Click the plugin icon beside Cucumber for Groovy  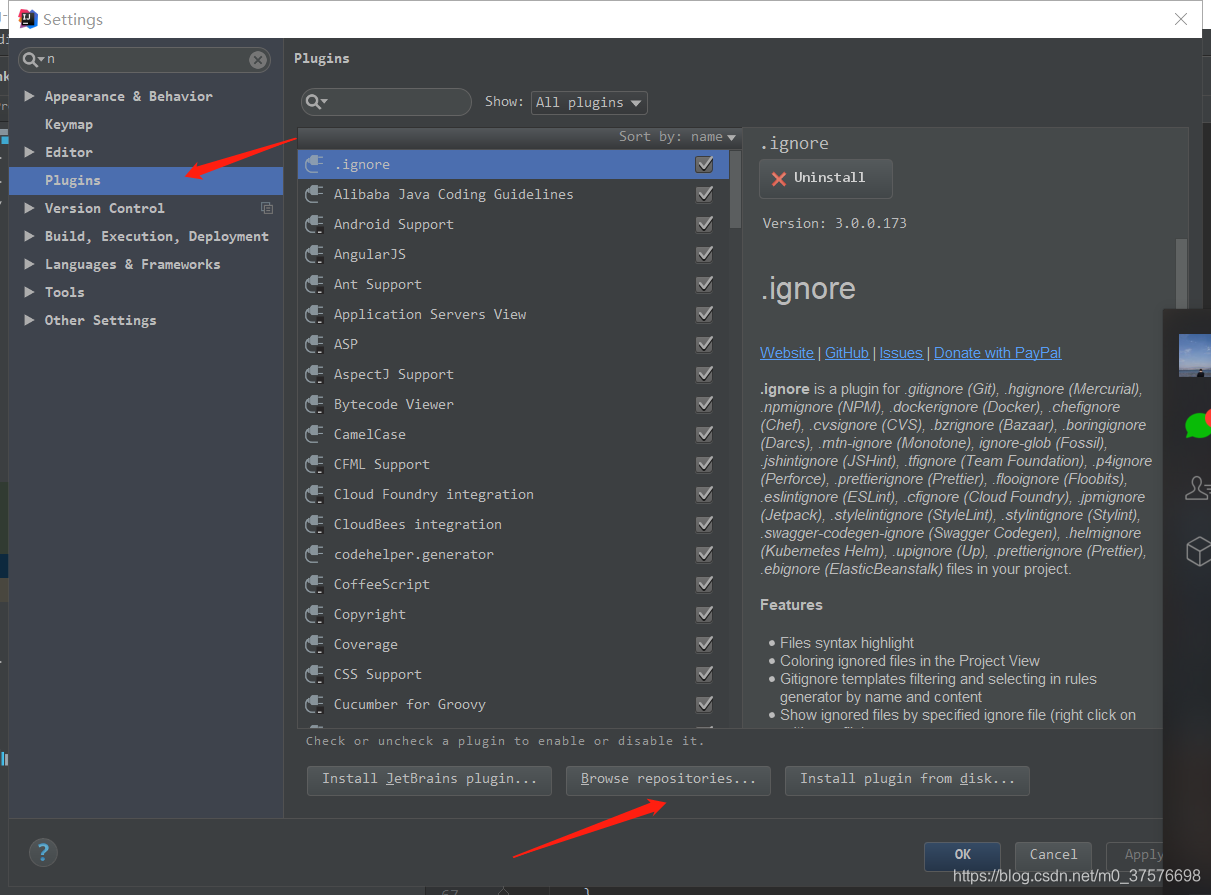(x=314, y=704)
